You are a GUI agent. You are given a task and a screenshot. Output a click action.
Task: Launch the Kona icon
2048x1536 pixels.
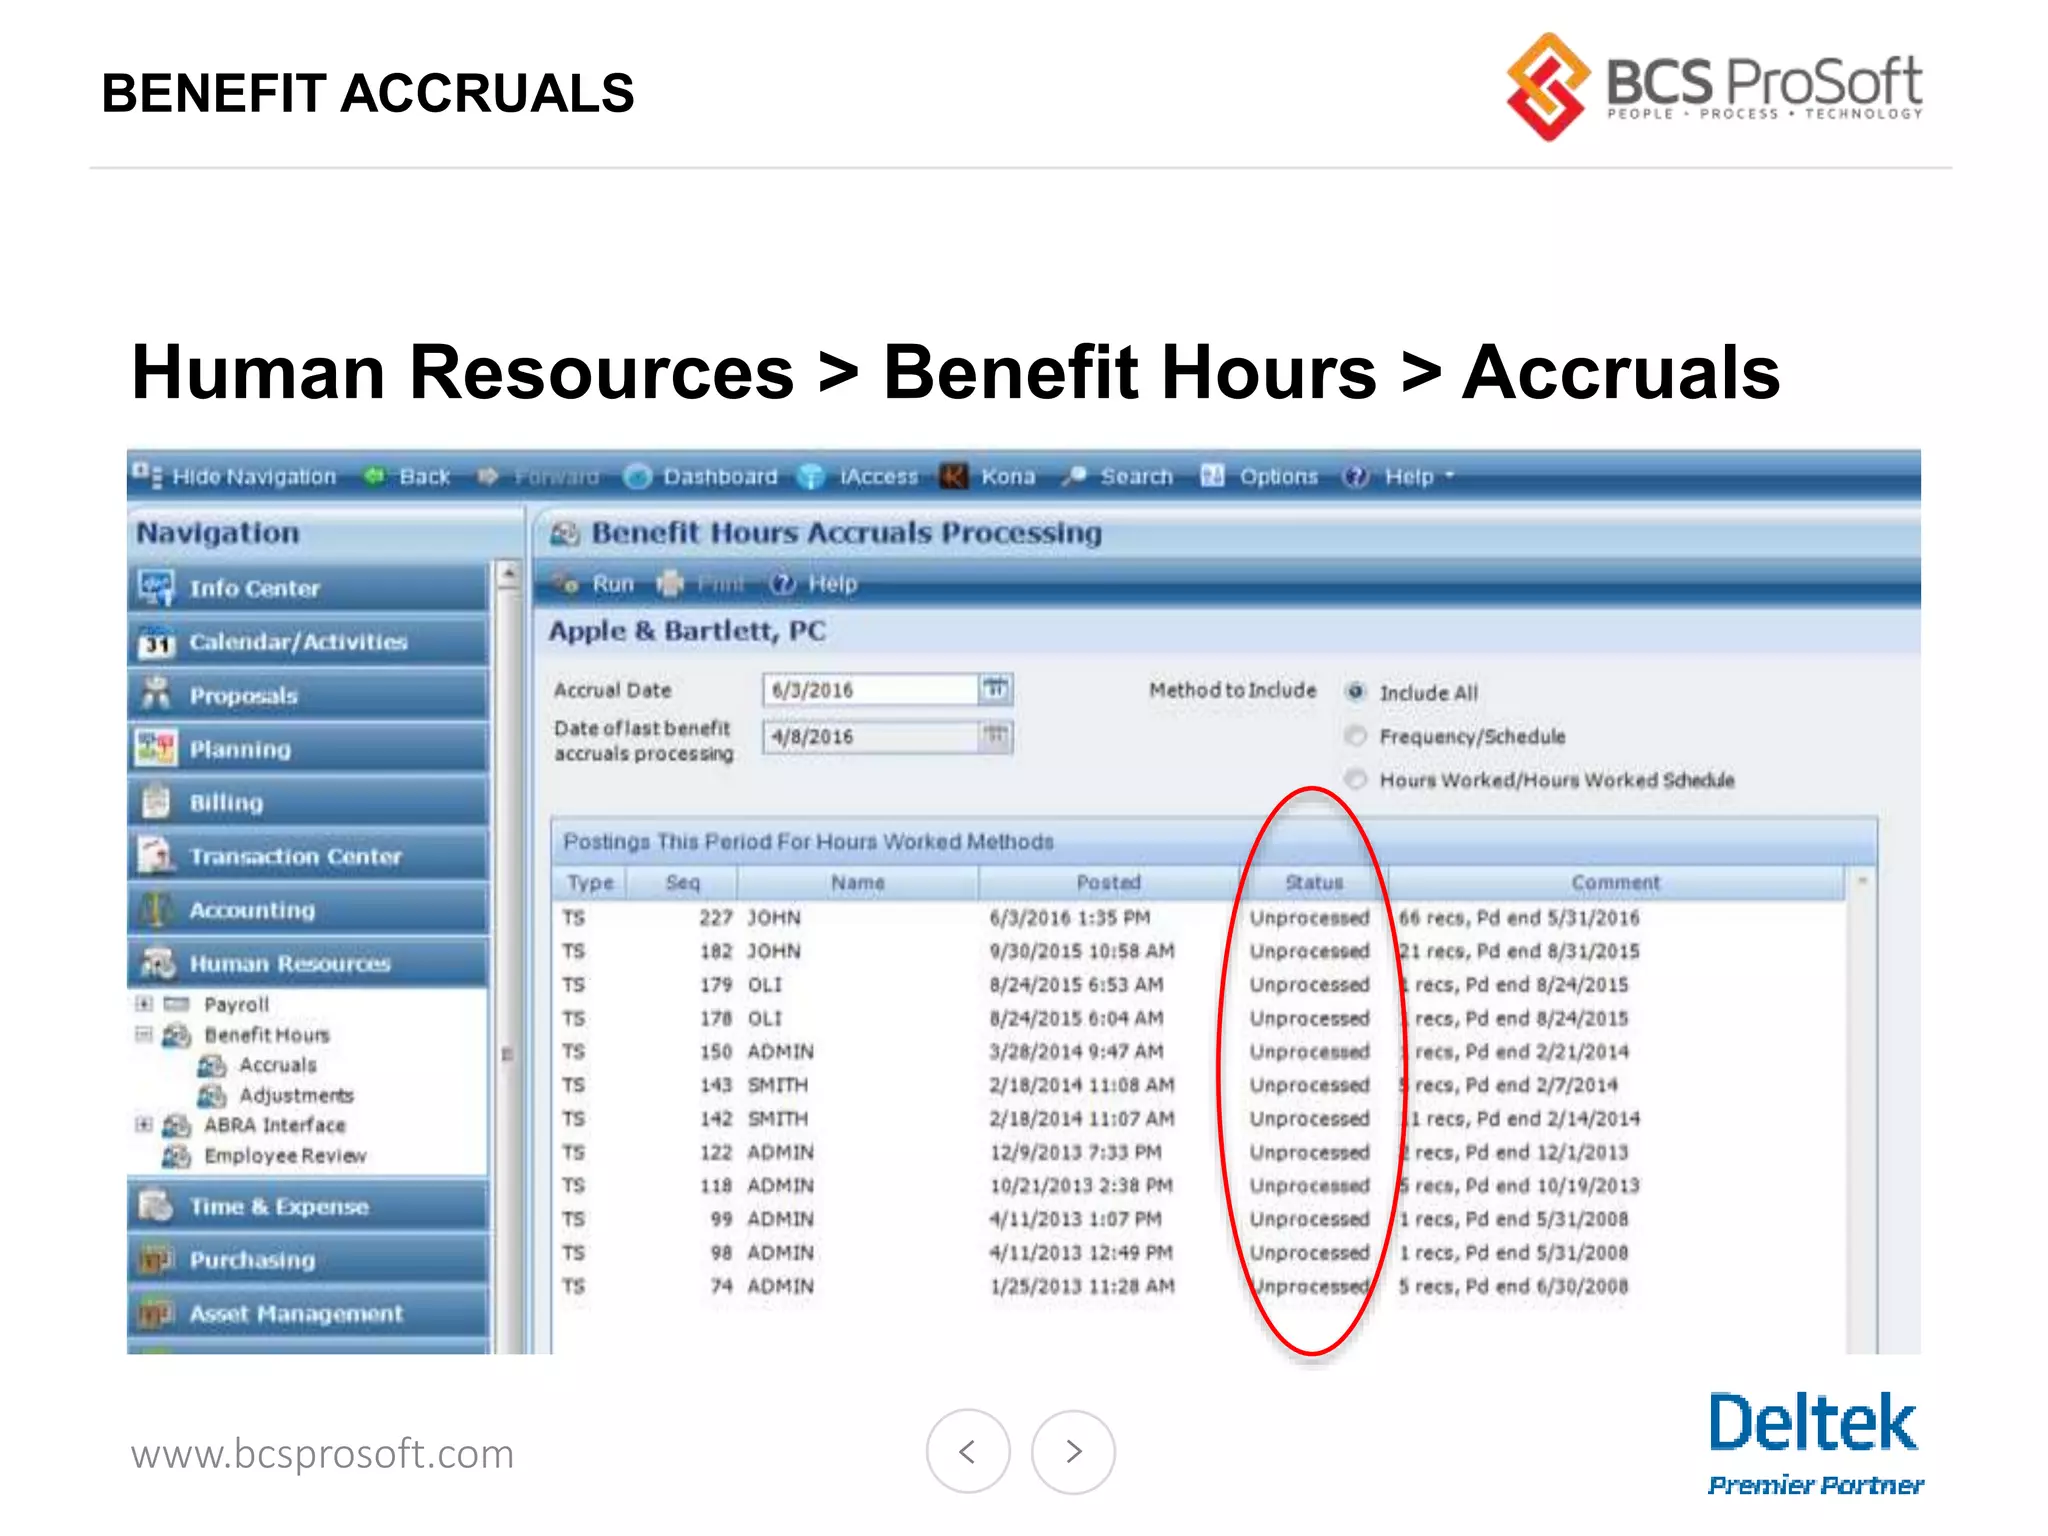pyautogui.click(x=954, y=477)
